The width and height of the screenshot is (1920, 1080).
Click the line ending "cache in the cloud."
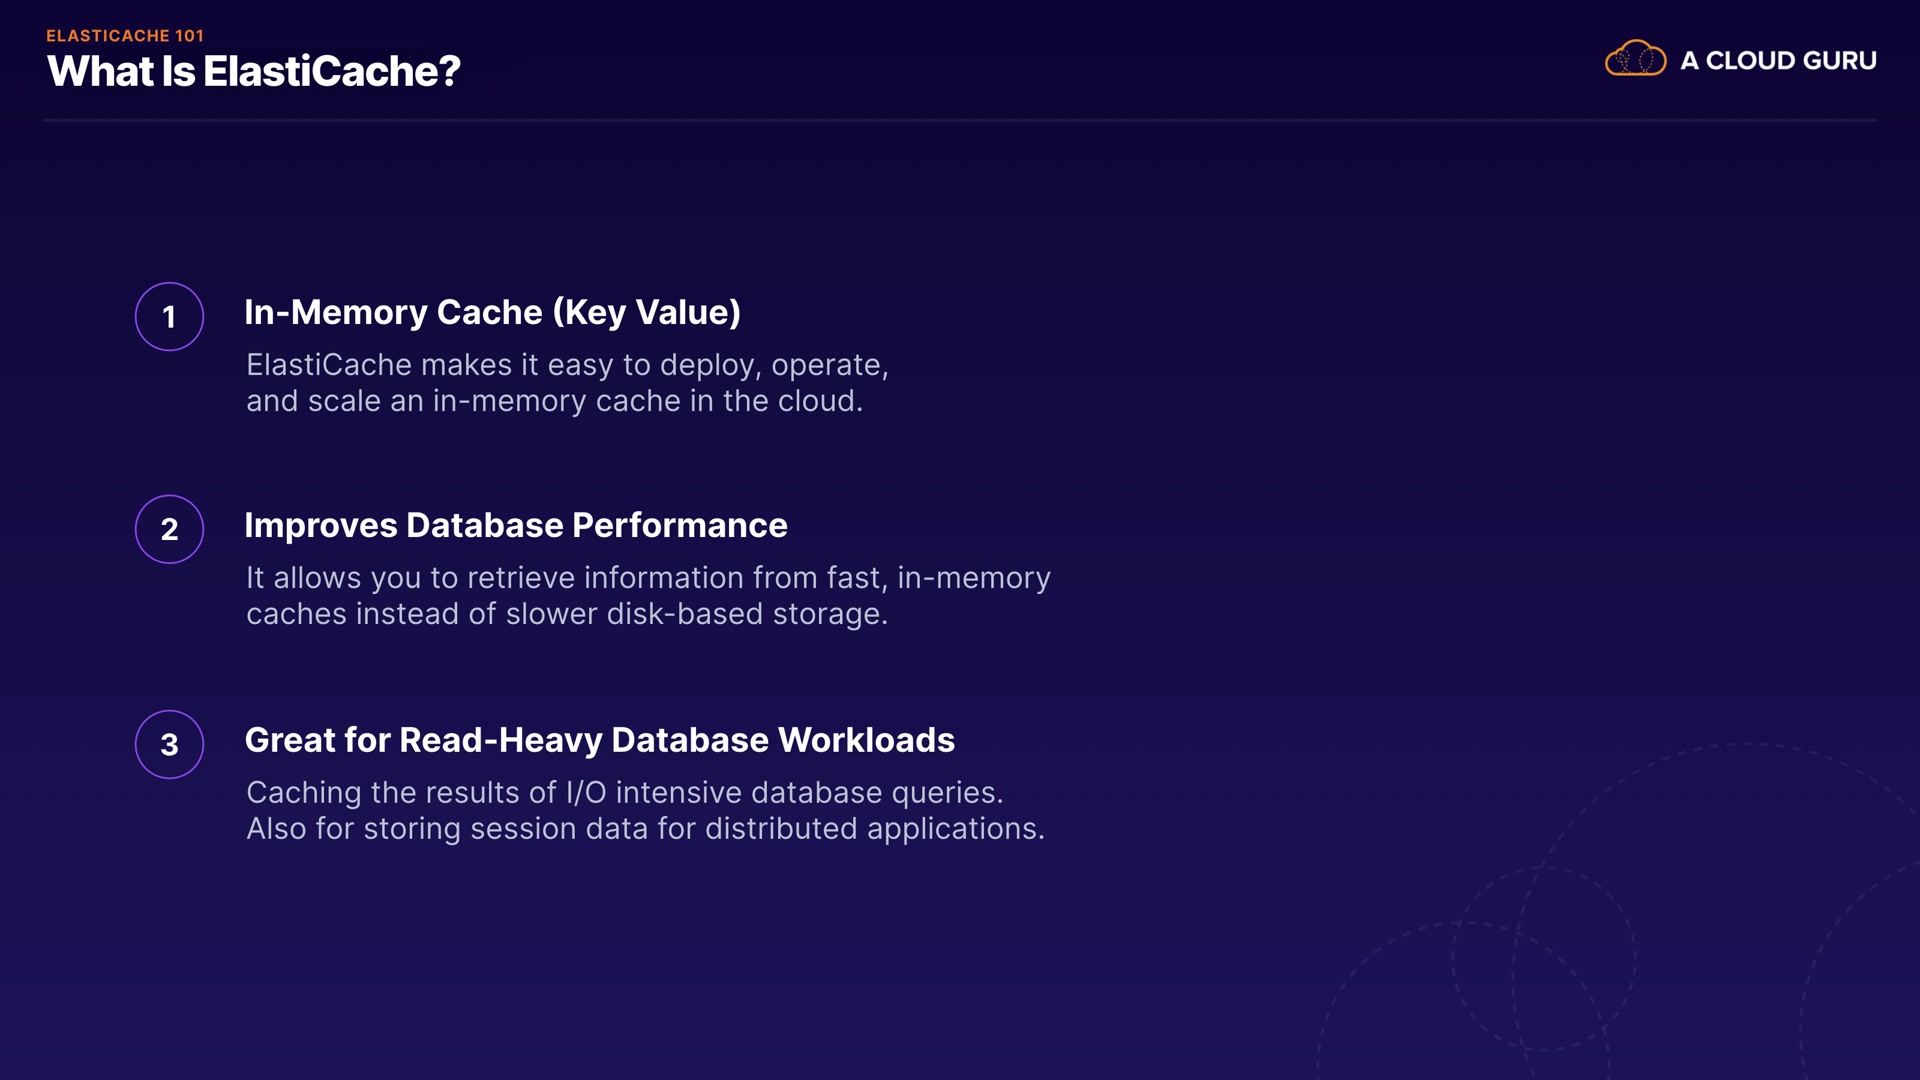(554, 401)
